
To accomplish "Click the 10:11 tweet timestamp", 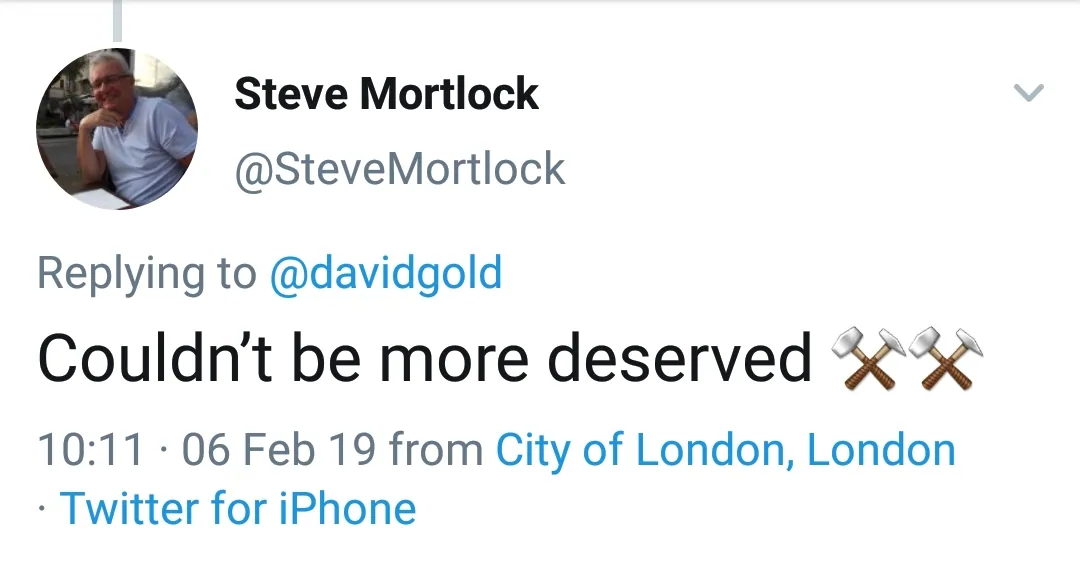I will tap(92, 450).
